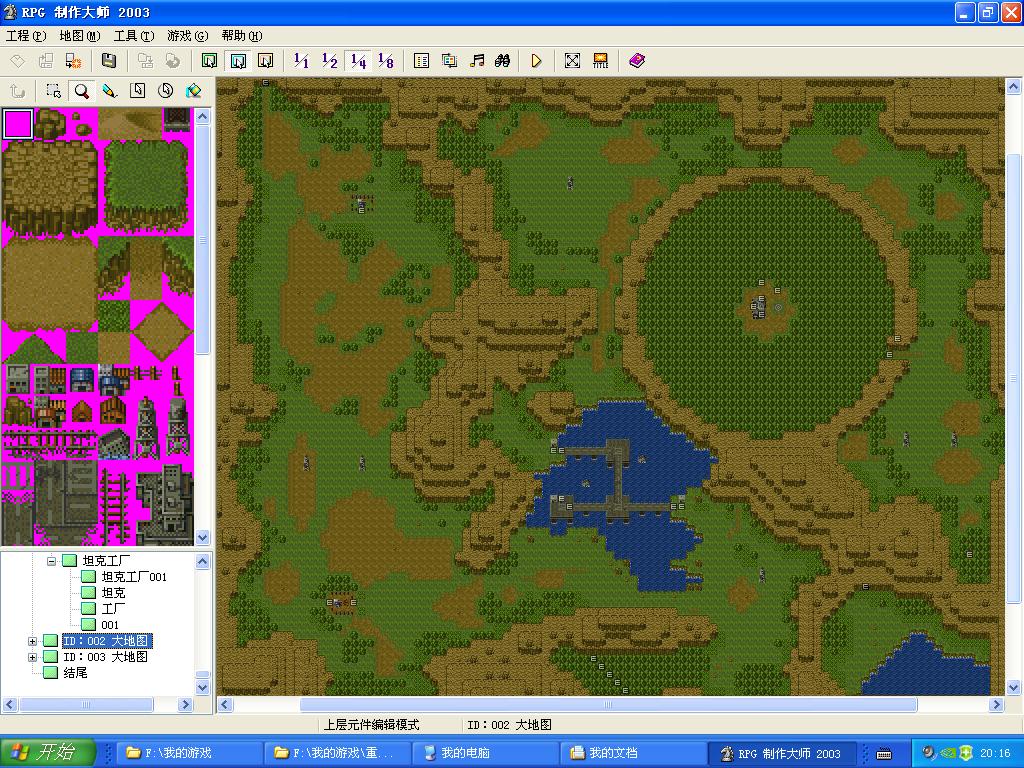This screenshot has height=768, width=1024.
Task: Switch to upper layer editing mode
Action: [x=238, y=61]
